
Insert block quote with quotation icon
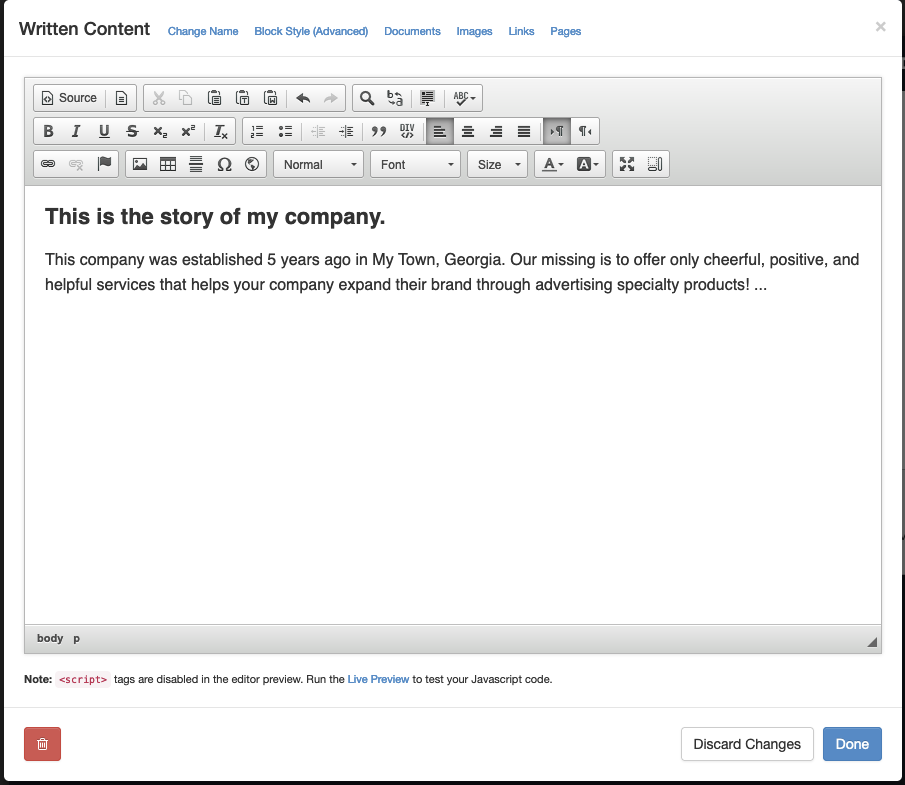coord(379,132)
